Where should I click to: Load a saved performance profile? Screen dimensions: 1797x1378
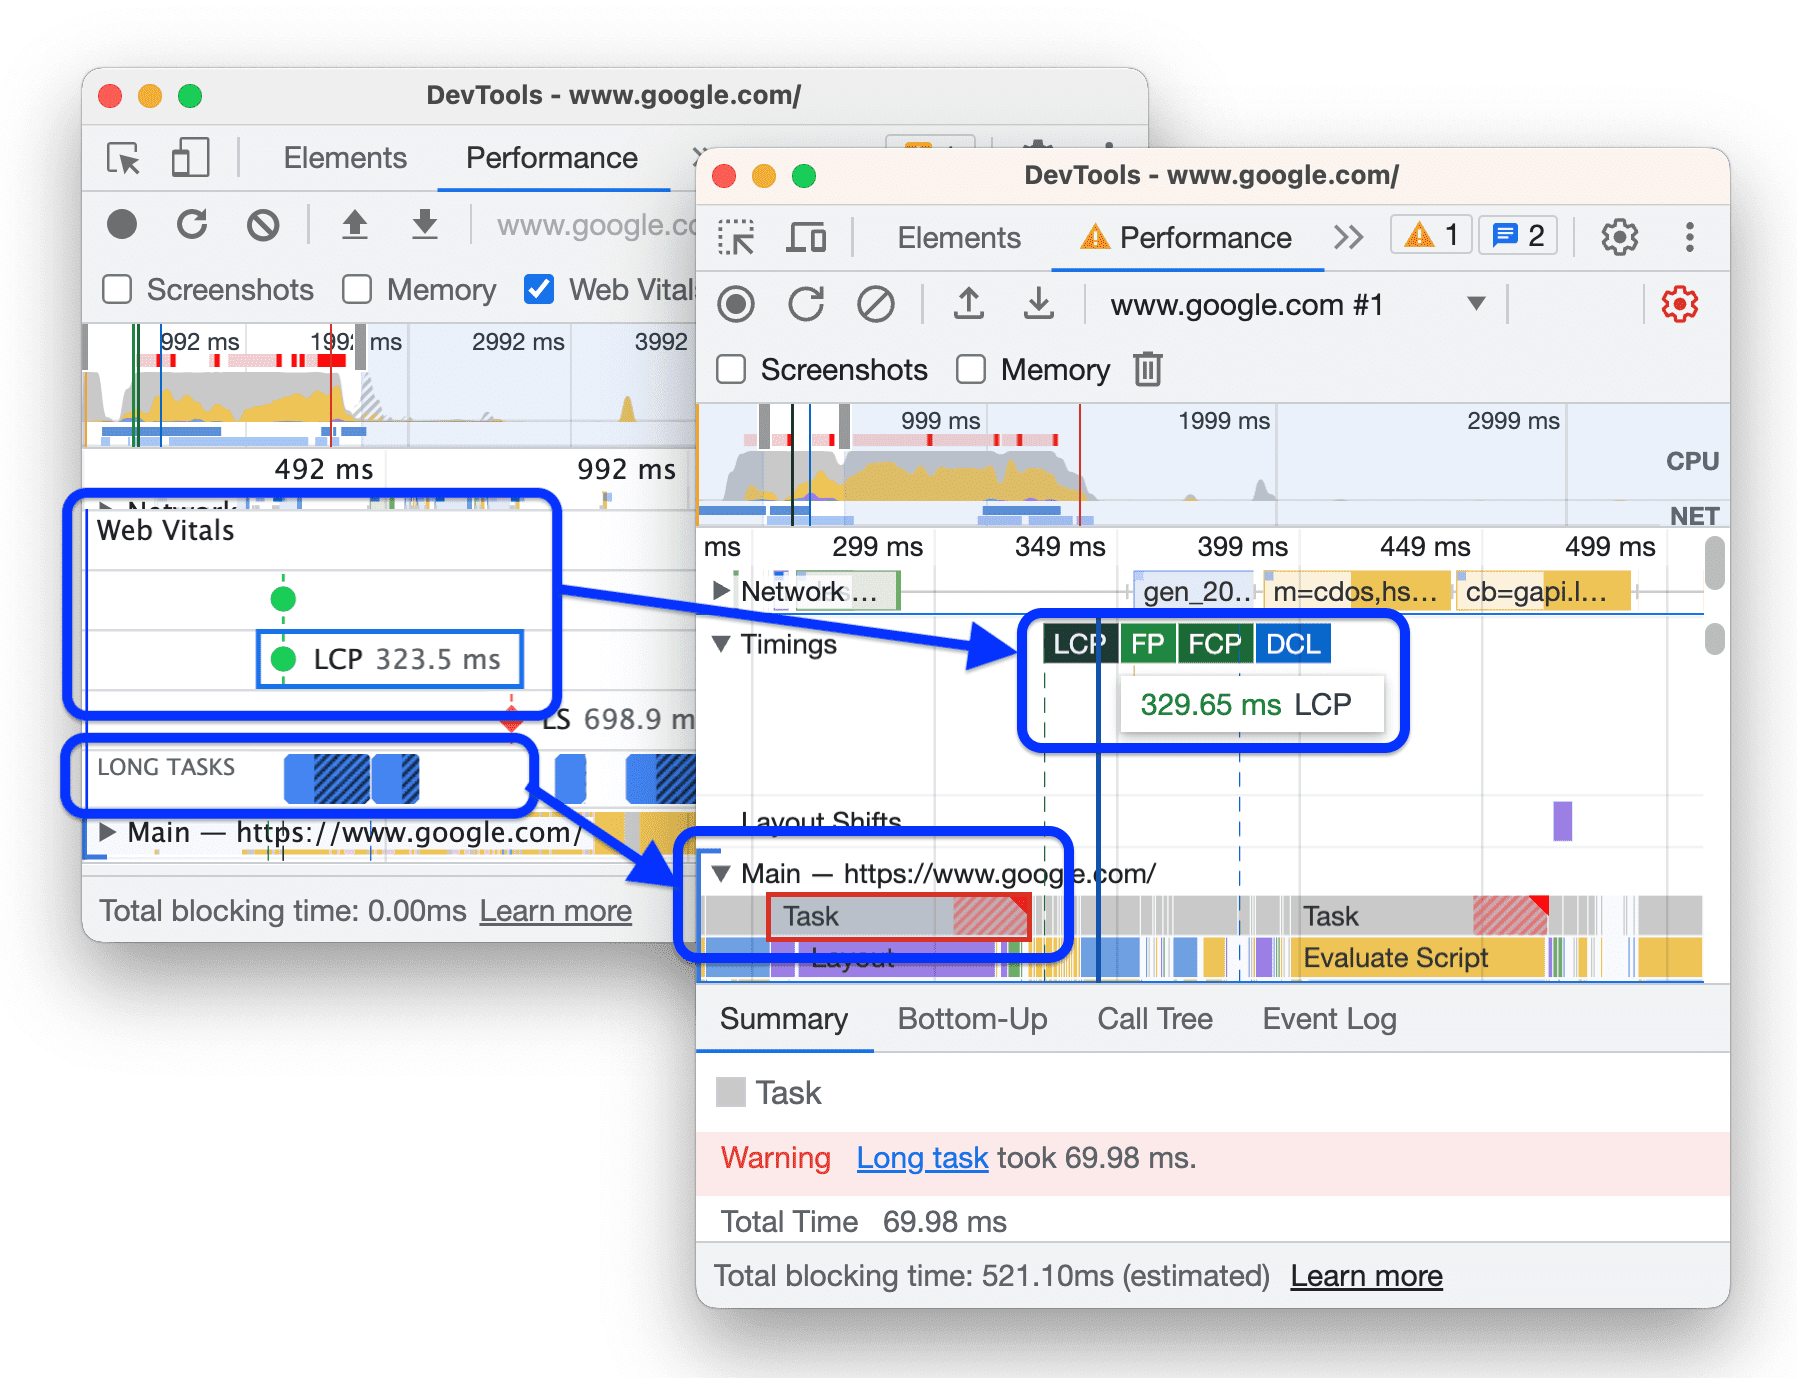969,305
